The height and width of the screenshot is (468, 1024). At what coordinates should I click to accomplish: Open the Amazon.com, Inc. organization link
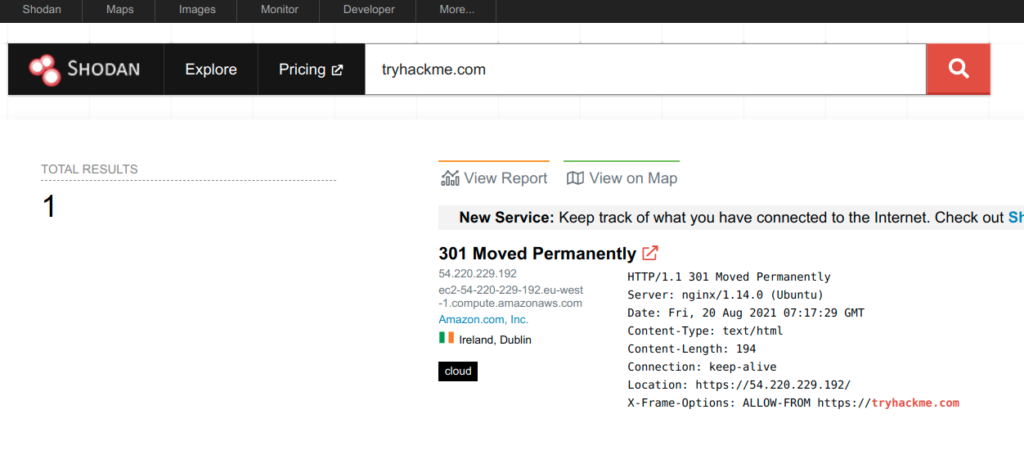tap(483, 319)
